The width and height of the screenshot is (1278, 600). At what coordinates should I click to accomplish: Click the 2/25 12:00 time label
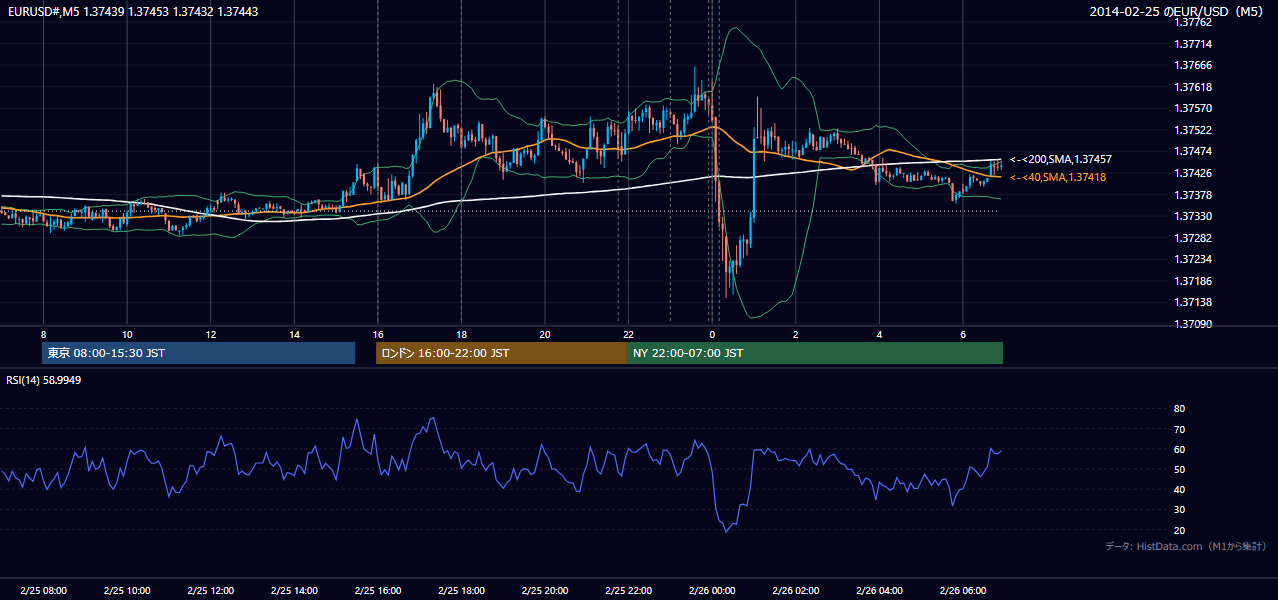(211, 591)
